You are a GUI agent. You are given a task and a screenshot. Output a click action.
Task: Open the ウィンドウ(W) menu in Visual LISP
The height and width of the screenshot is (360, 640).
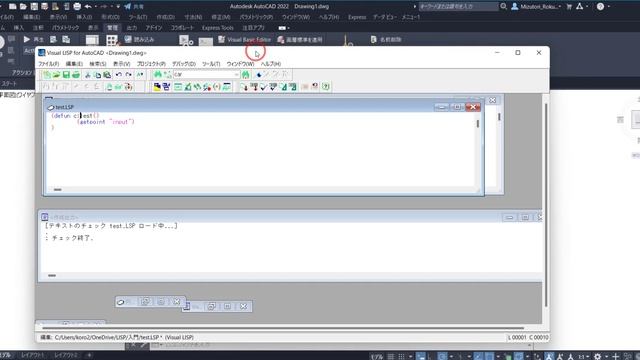tap(240, 64)
